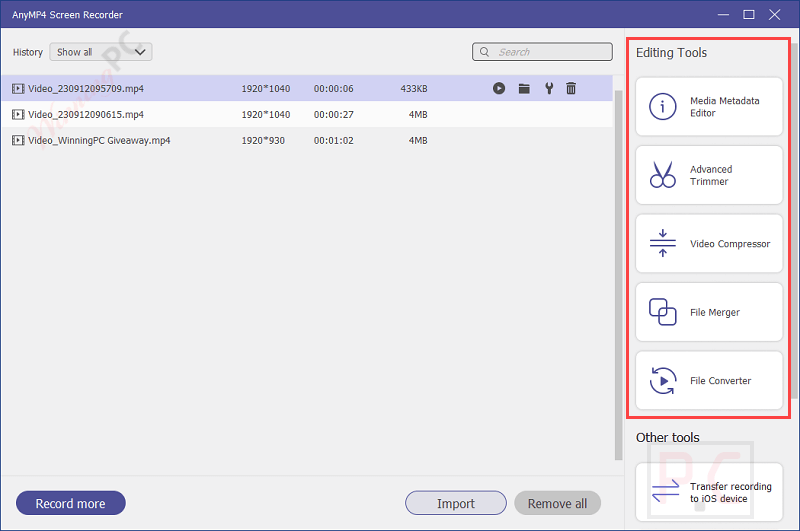800x531 pixels.
Task: Click the History label
Action: (x=28, y=52)
